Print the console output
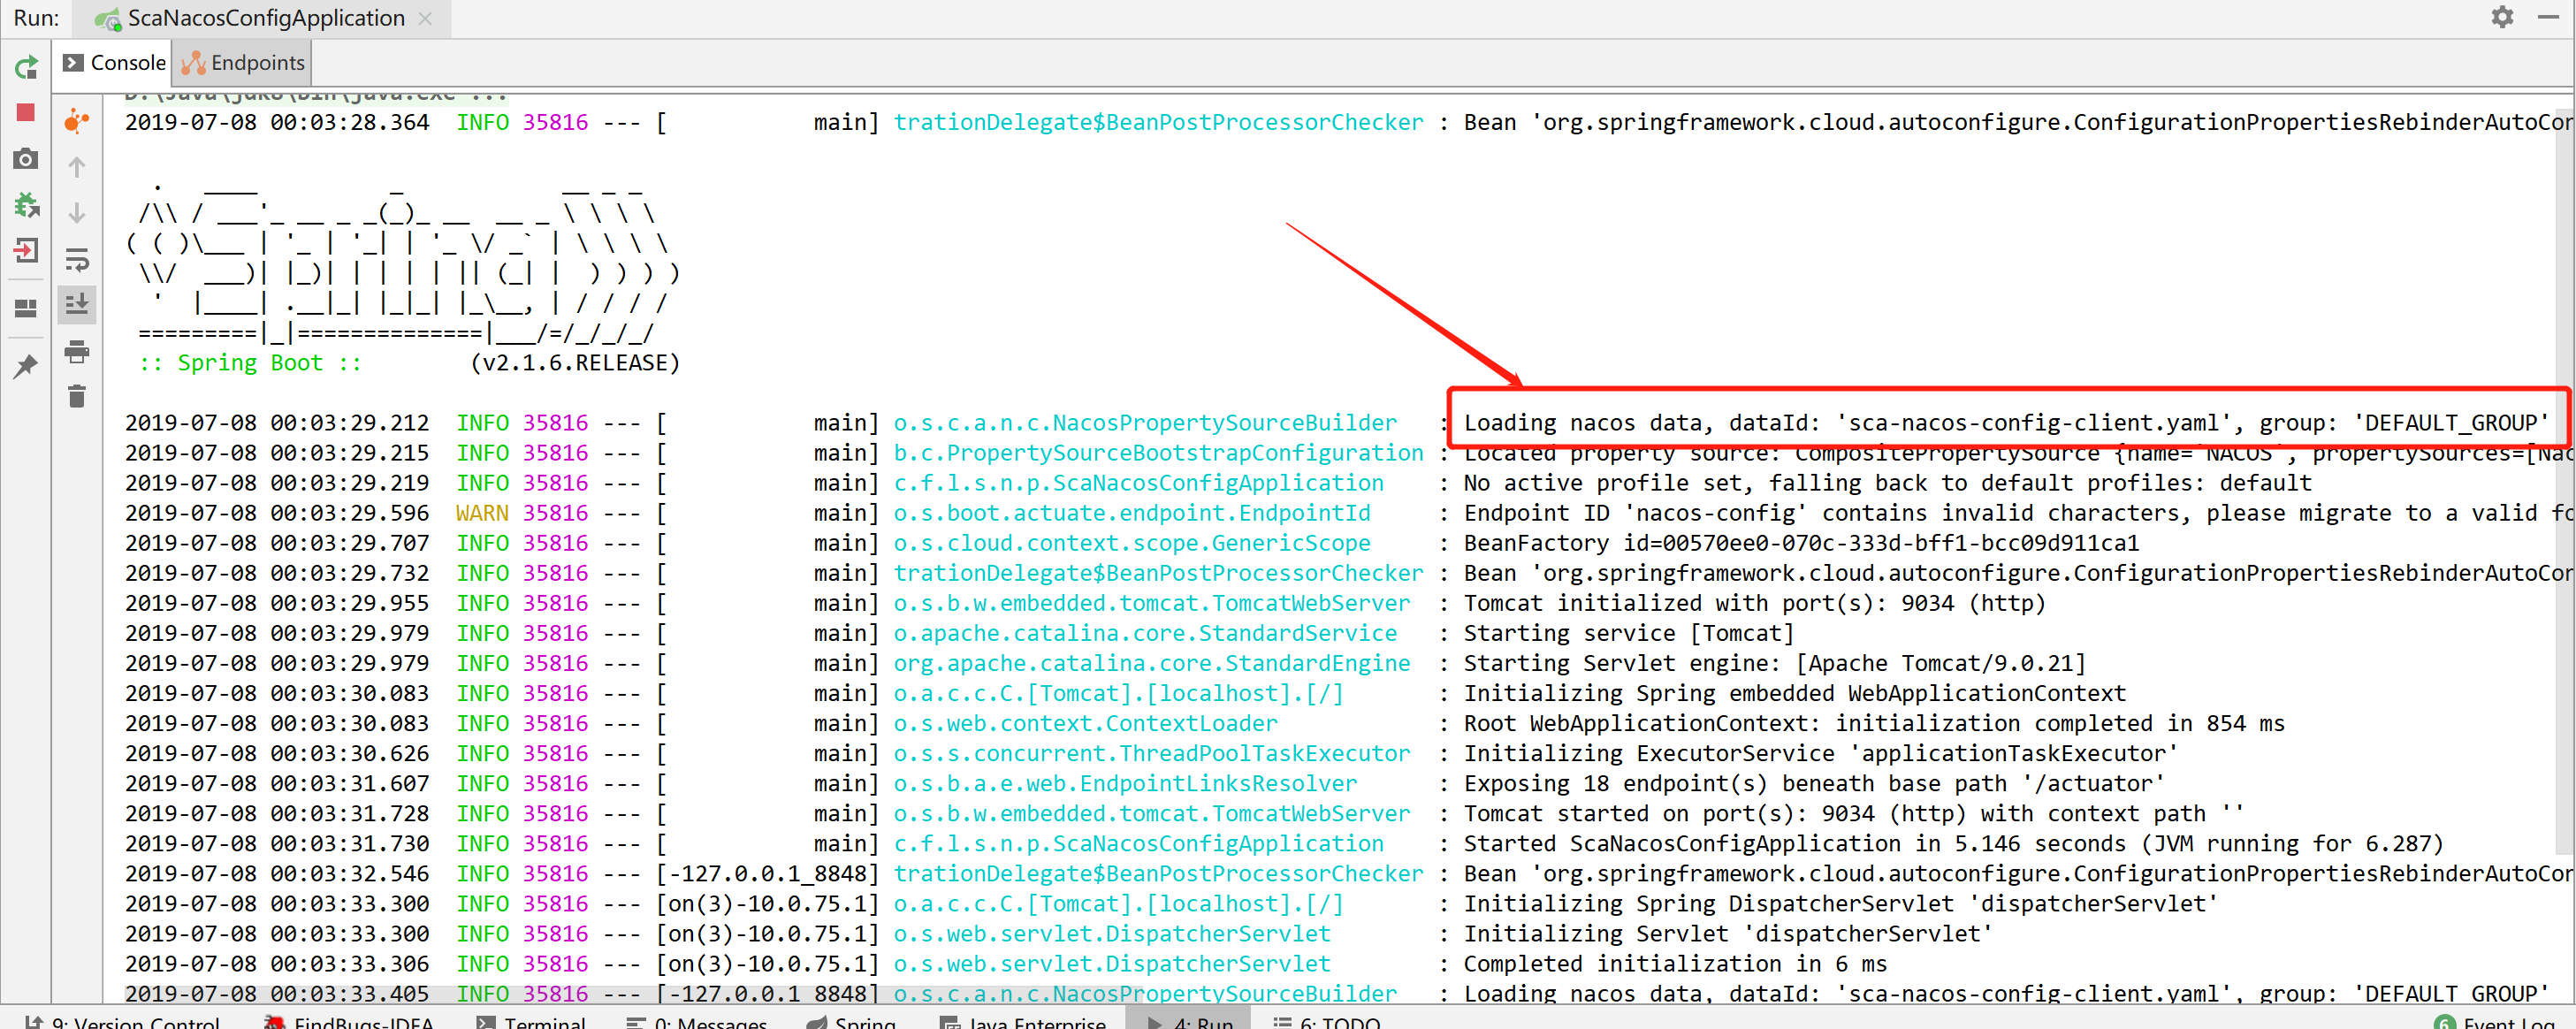Screen dimensions: 2576x1029 77,351
